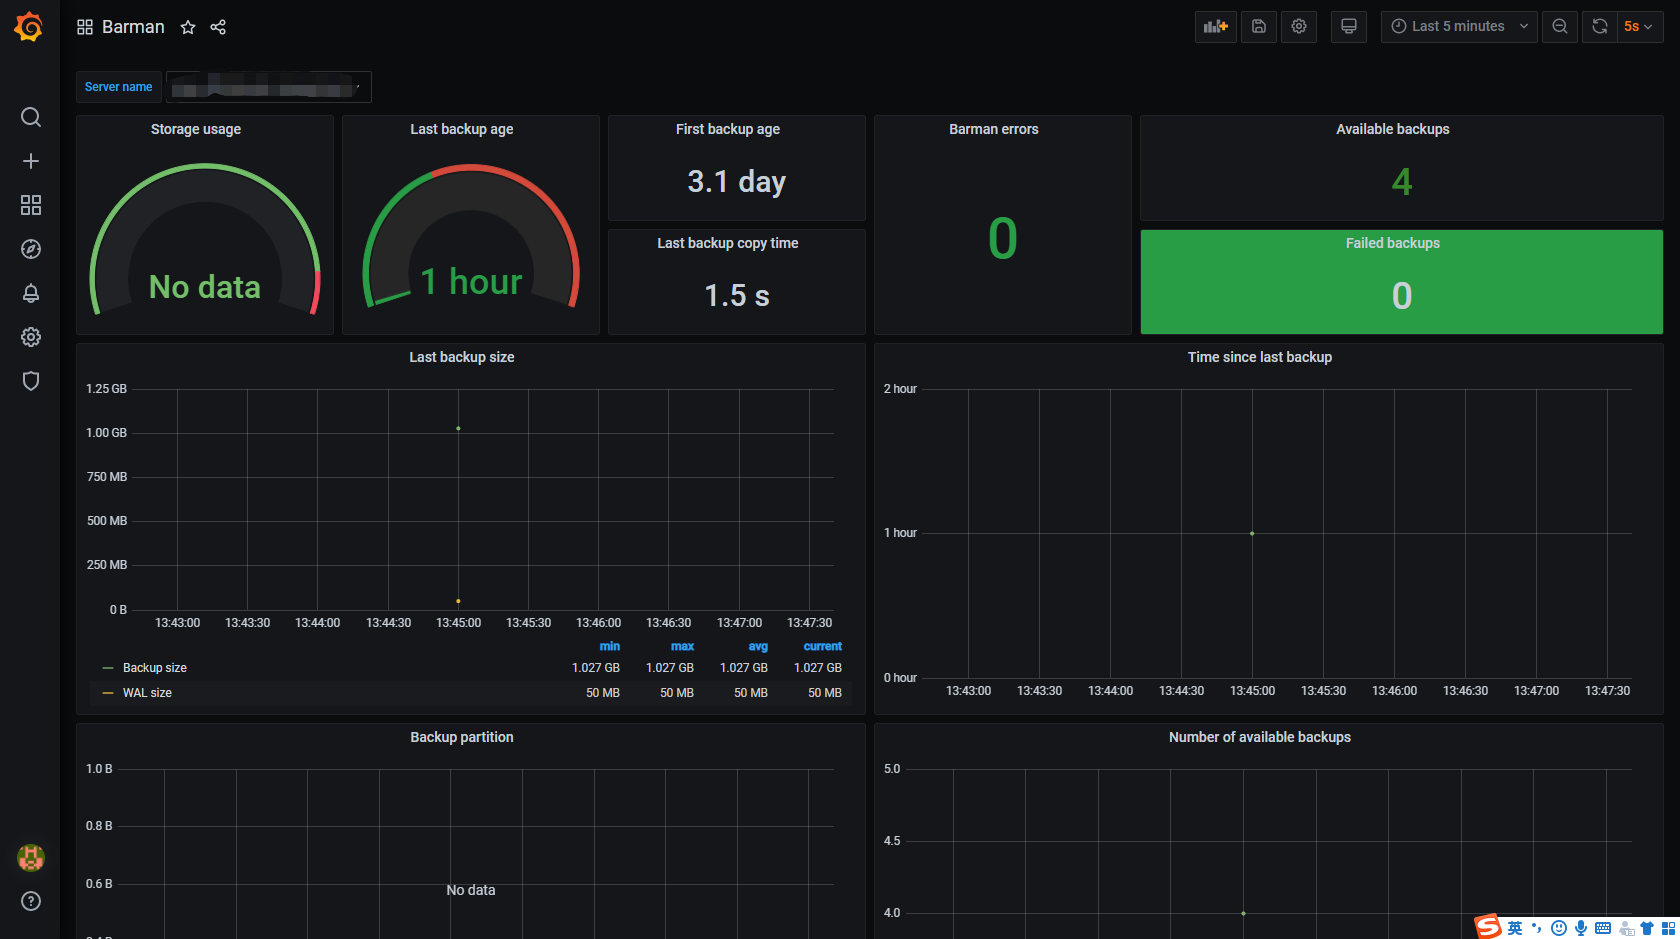Viewport: 1680px width, 939px height.
Task: Open the Server name variable dropdown
Action: [x=268, y=88]
